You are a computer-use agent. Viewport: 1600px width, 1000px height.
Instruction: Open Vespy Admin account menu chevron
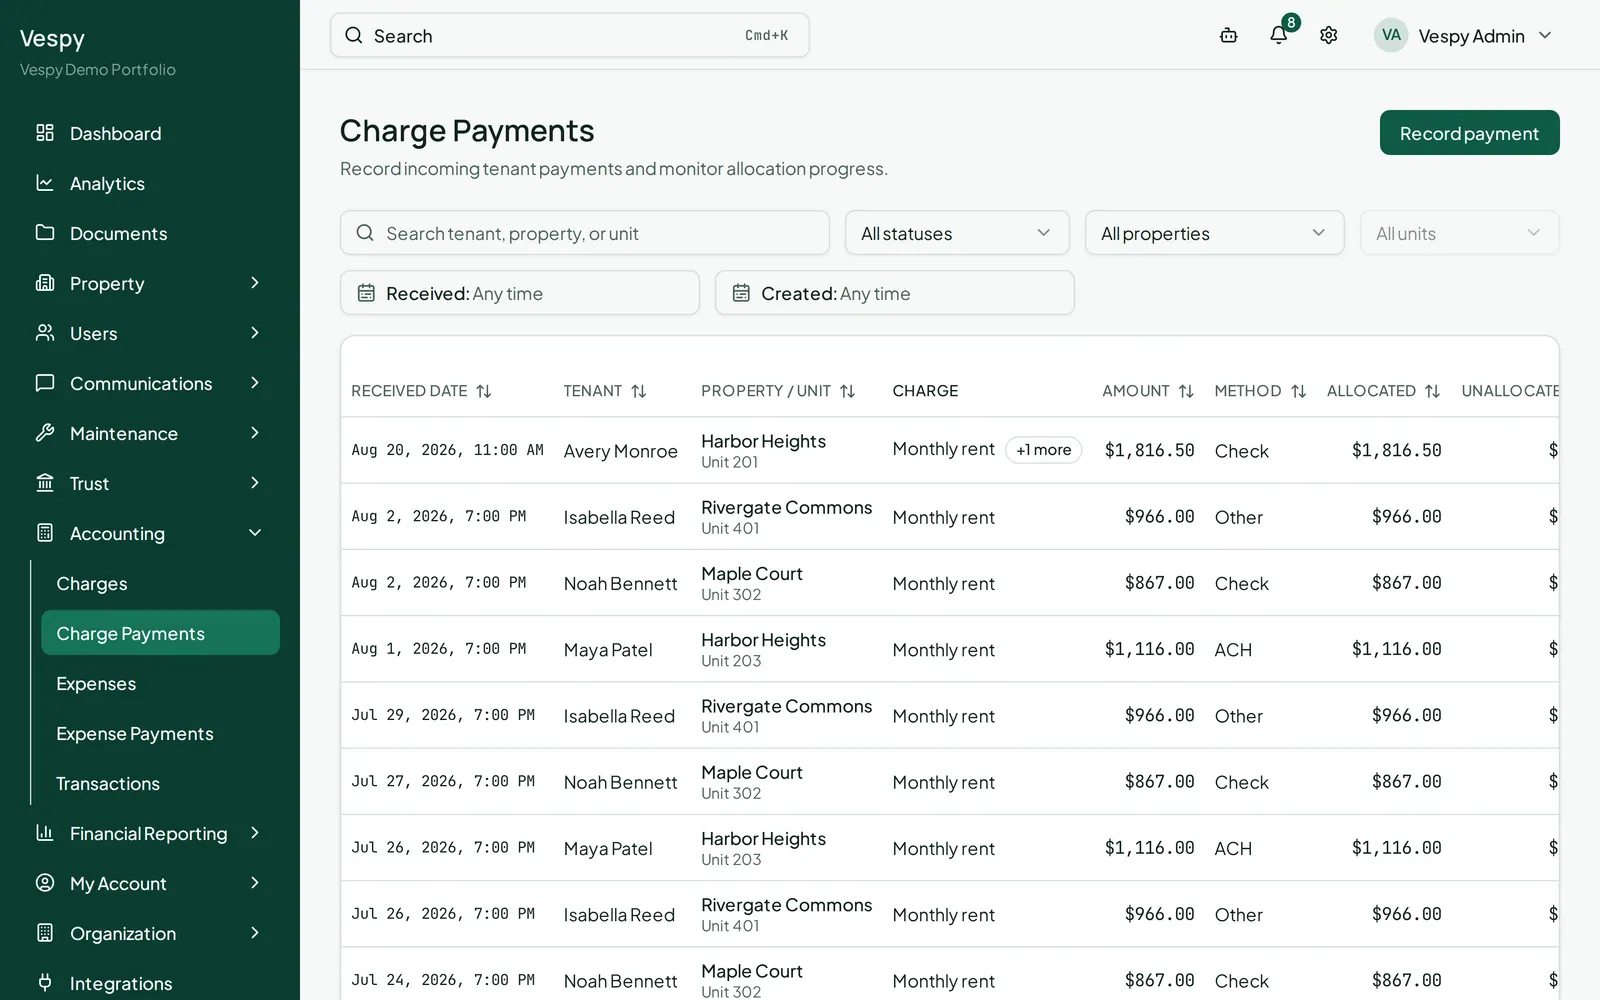[1545, 35]
